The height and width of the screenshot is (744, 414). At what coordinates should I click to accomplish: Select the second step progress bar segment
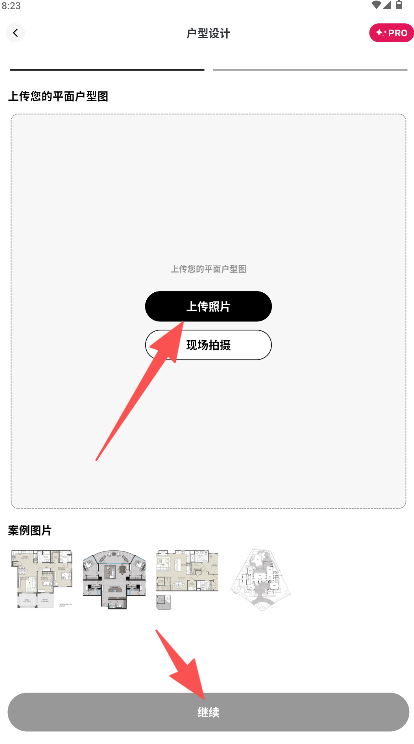(310, 70)
